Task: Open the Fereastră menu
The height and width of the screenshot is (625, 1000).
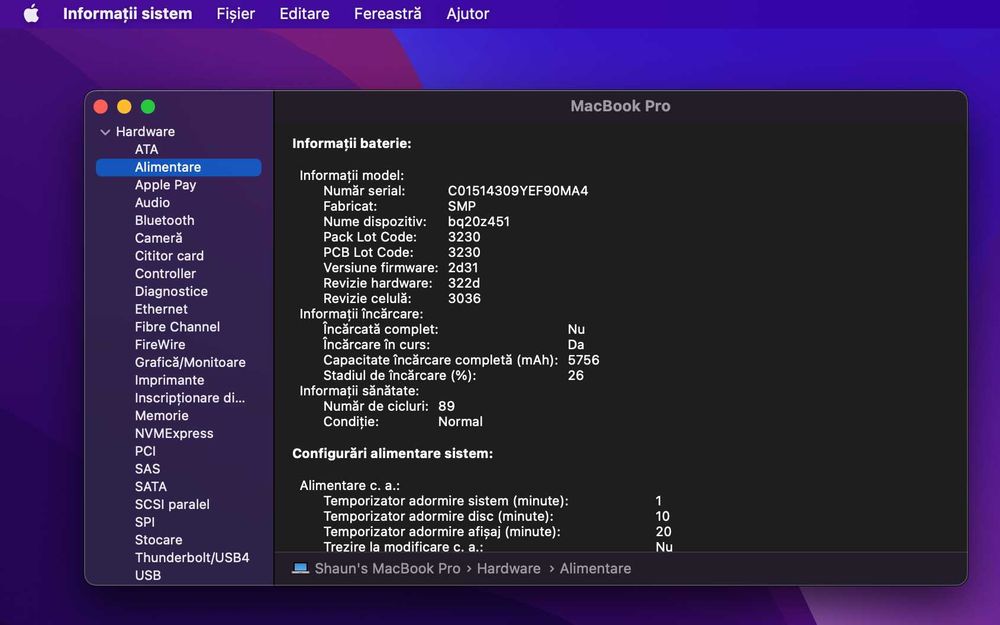Action: pos(388,13)
